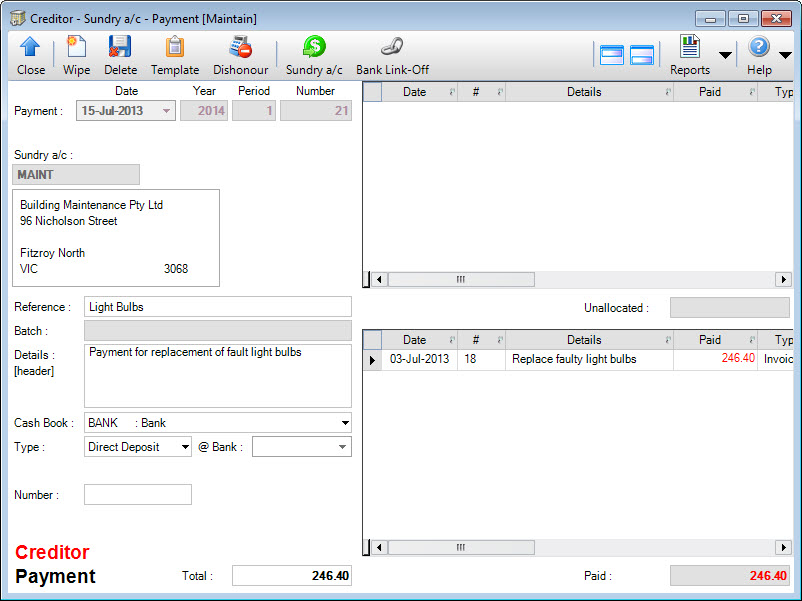The height and width of the screenshot is (601, 802).
Task: Sort lower grid by Details column header
Action: [584, 340]
